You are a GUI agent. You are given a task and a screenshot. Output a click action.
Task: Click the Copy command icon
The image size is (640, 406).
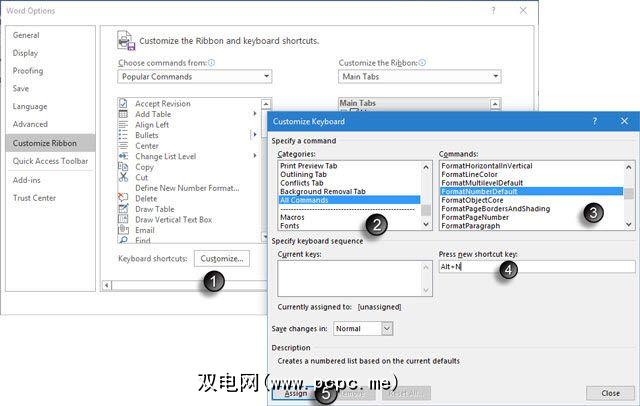click(x=123, y=166)
